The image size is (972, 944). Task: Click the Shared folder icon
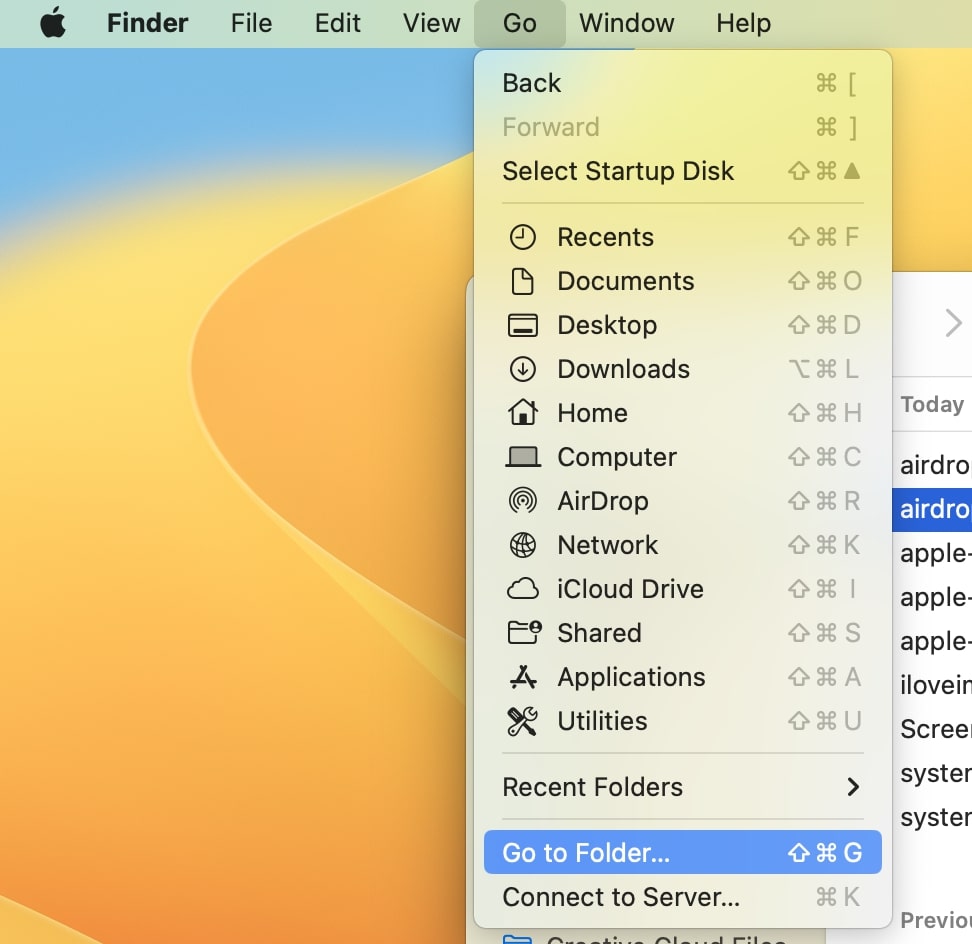[x=524, y=633]
